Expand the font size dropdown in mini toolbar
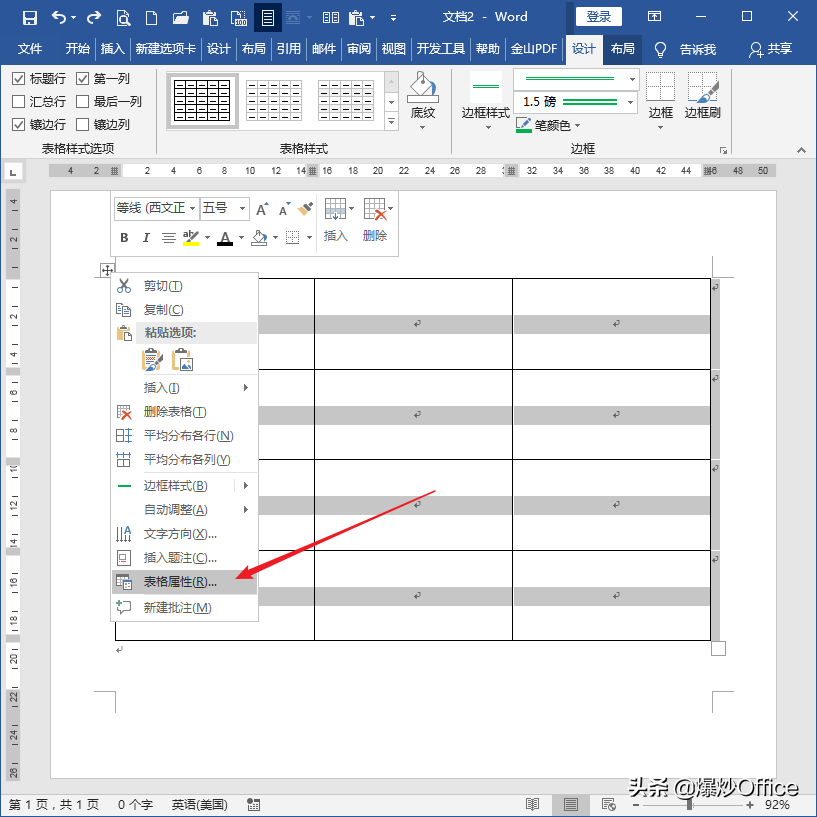The image size is (817, 817). click(x=240, y=207)
